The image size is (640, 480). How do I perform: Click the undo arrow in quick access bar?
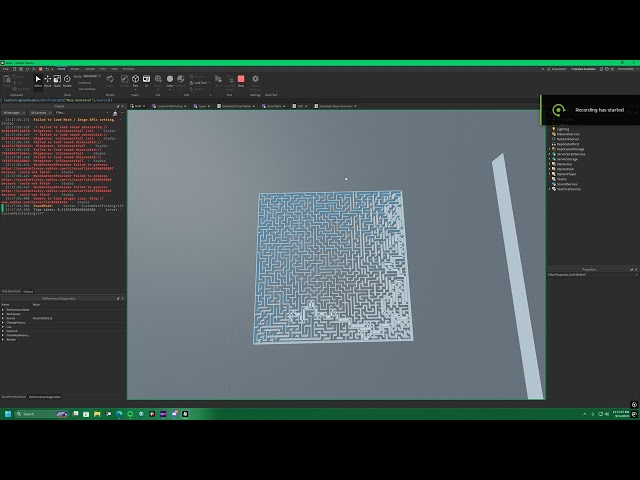[x=47, y=69]
